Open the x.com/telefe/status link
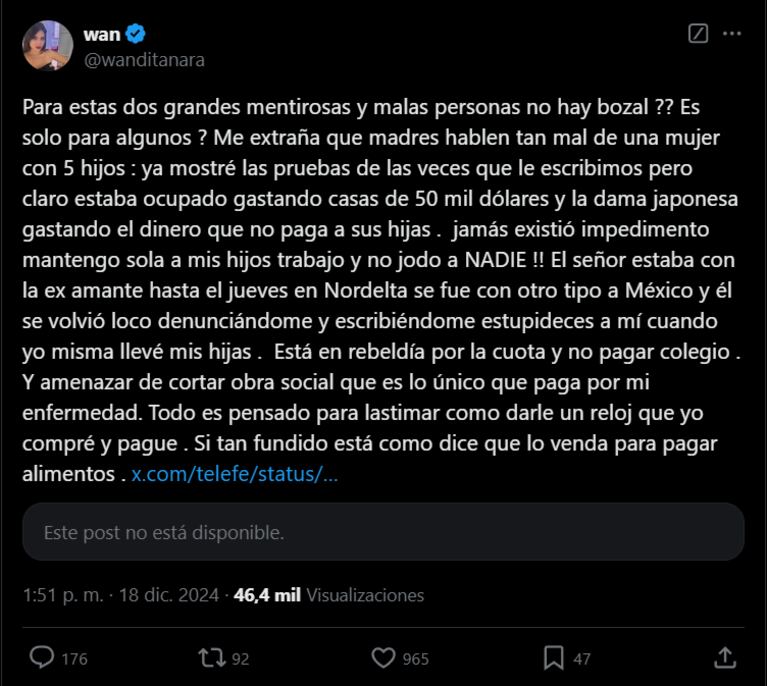767x686 pixels. click(x=235, y=474)
